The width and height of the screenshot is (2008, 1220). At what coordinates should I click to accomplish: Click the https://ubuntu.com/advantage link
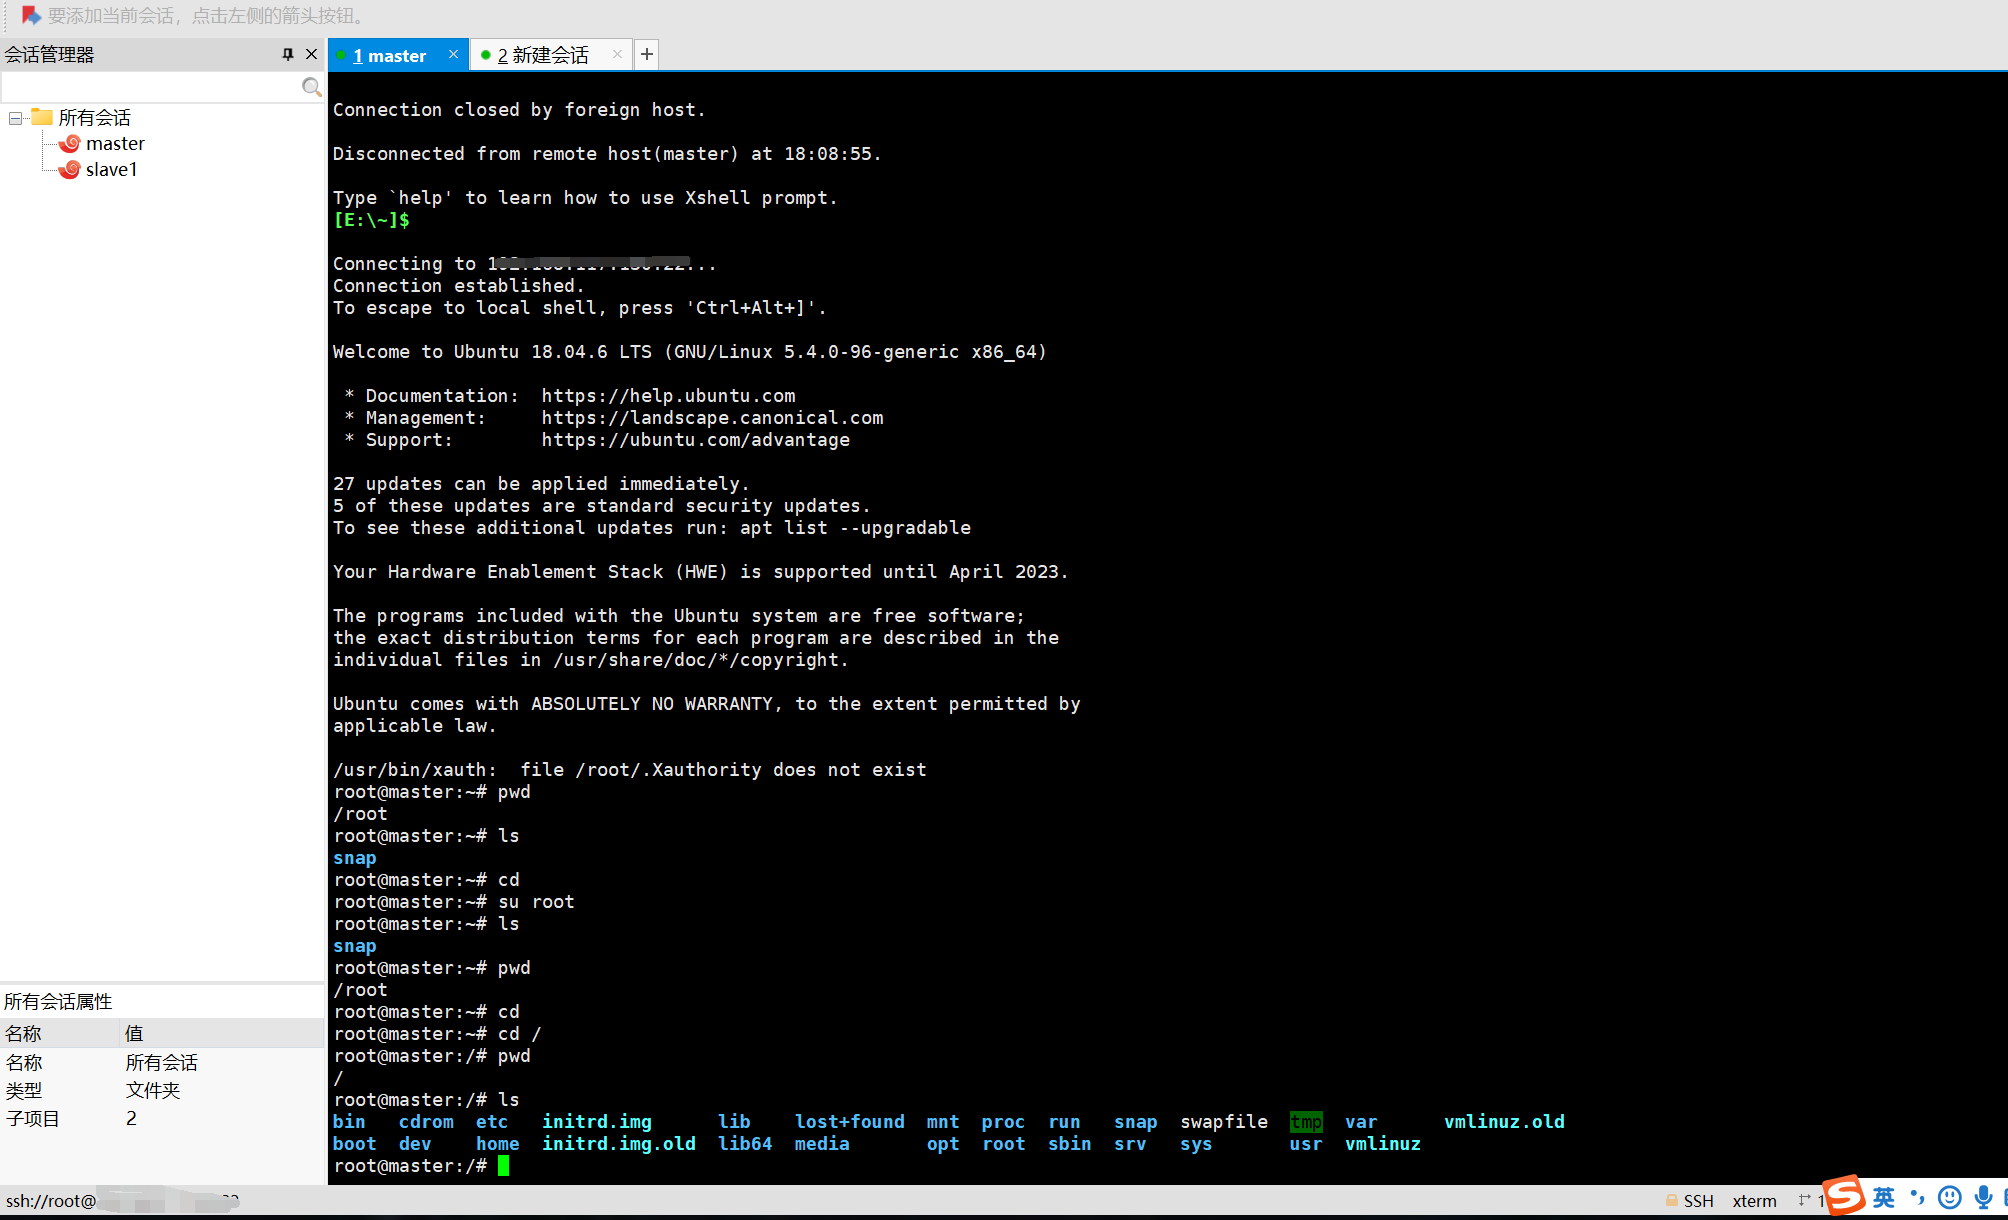[x=695, y=440]
